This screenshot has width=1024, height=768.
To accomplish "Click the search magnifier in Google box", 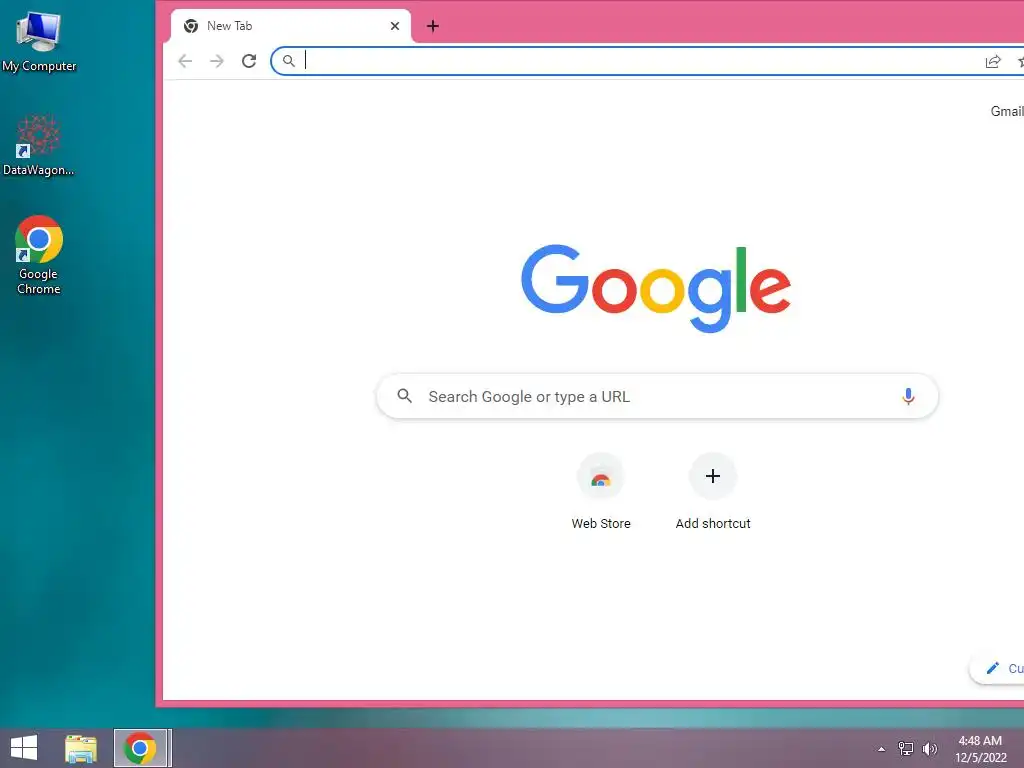I will coord(405,396).
